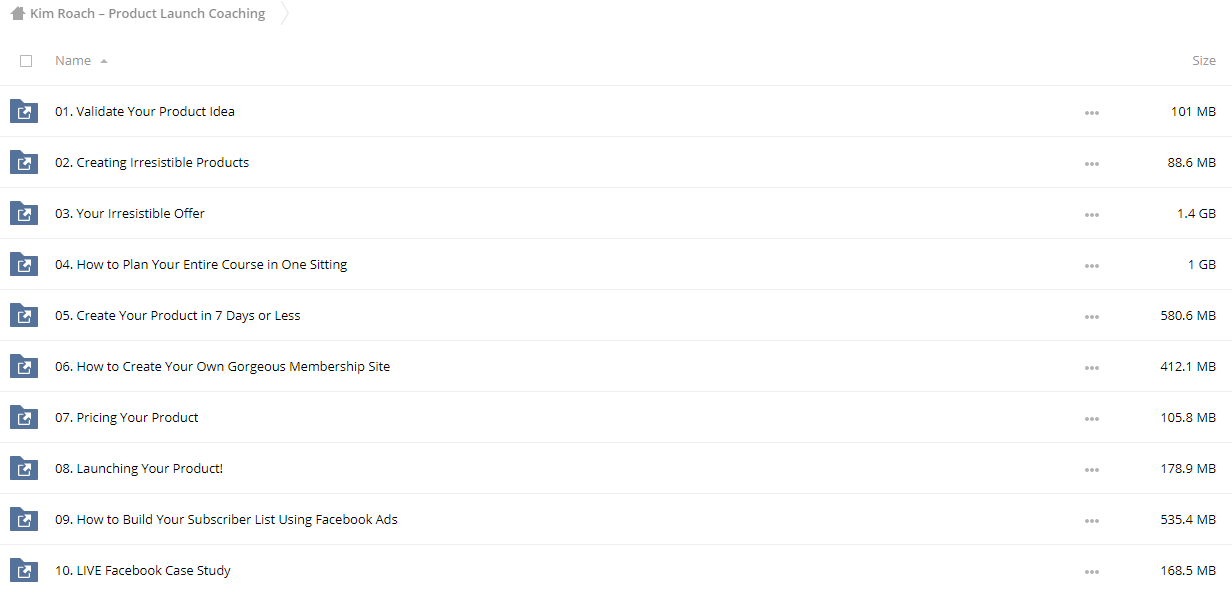Toggle the sort arrow next to Name
1232x594 pixels.
(104, 61)
